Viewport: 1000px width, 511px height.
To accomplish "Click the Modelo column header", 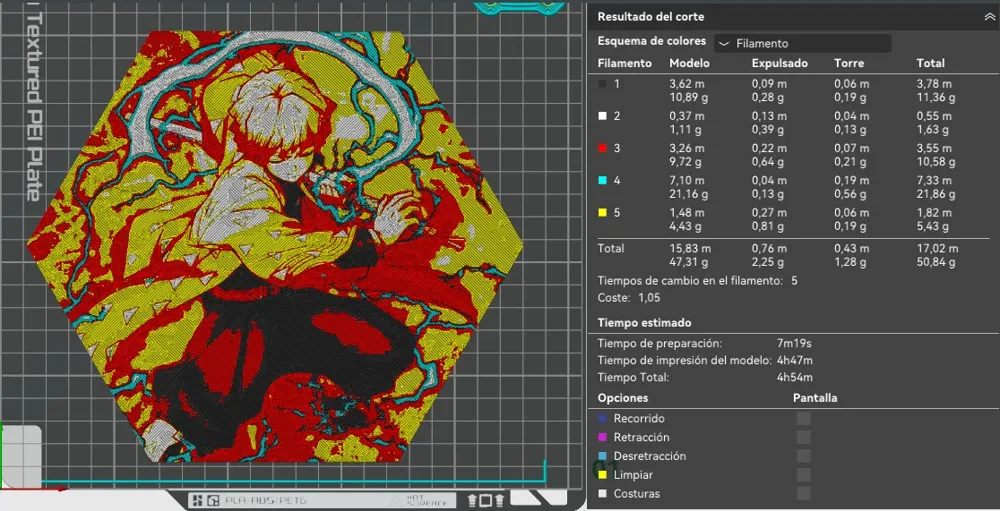I will click(689, 63).
